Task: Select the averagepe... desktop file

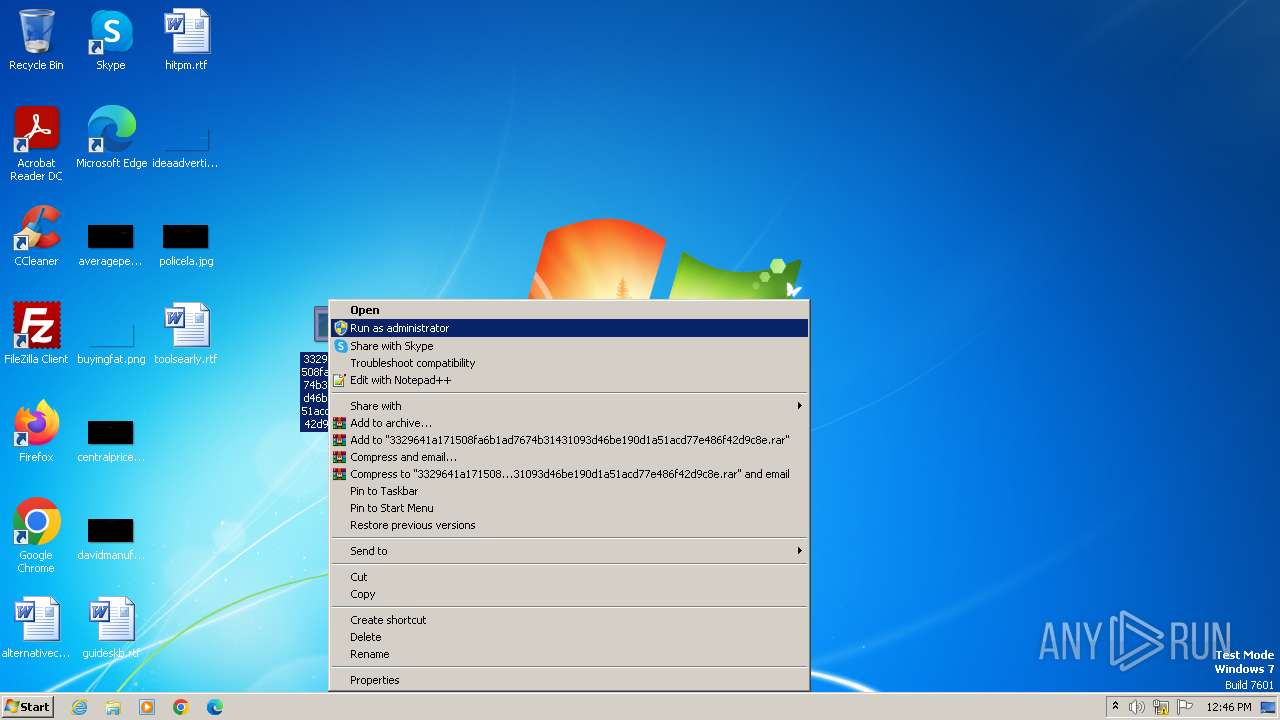Action: pyautogui.click(x=111, y=245)
